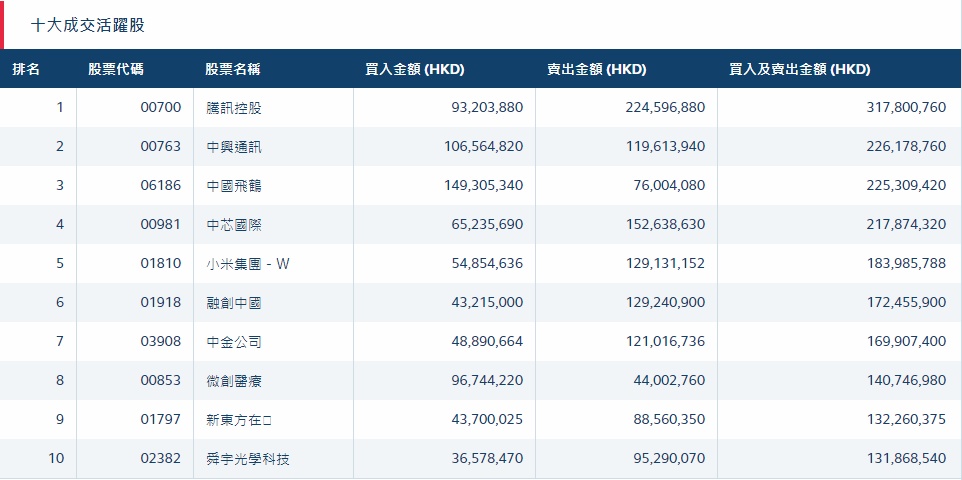The width and height of the screenshot is (962, 480).
Task: Click the total turnover value 317,800,760
Action: (906, 108)
